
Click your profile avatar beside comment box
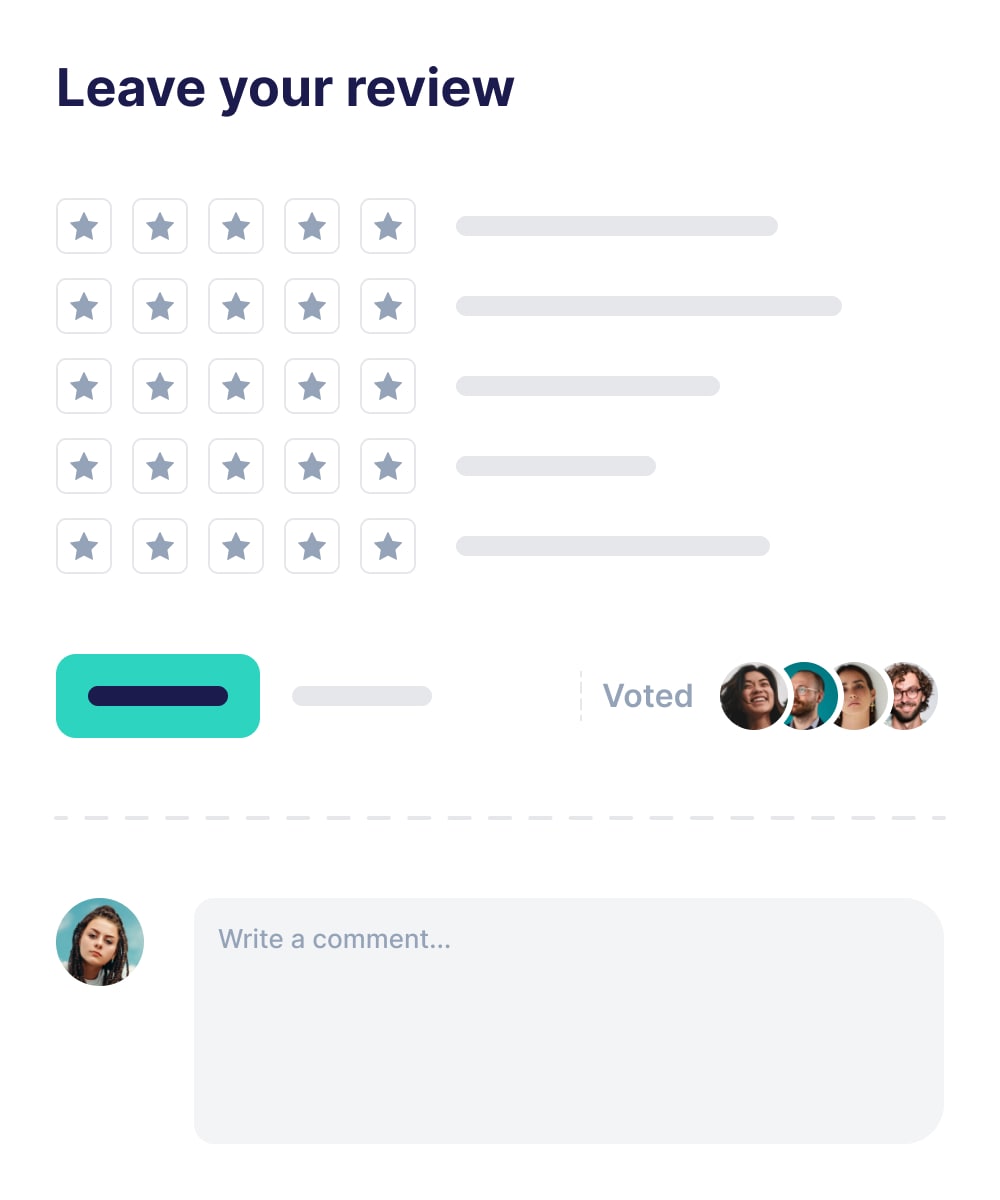click(x=100, y=942)
